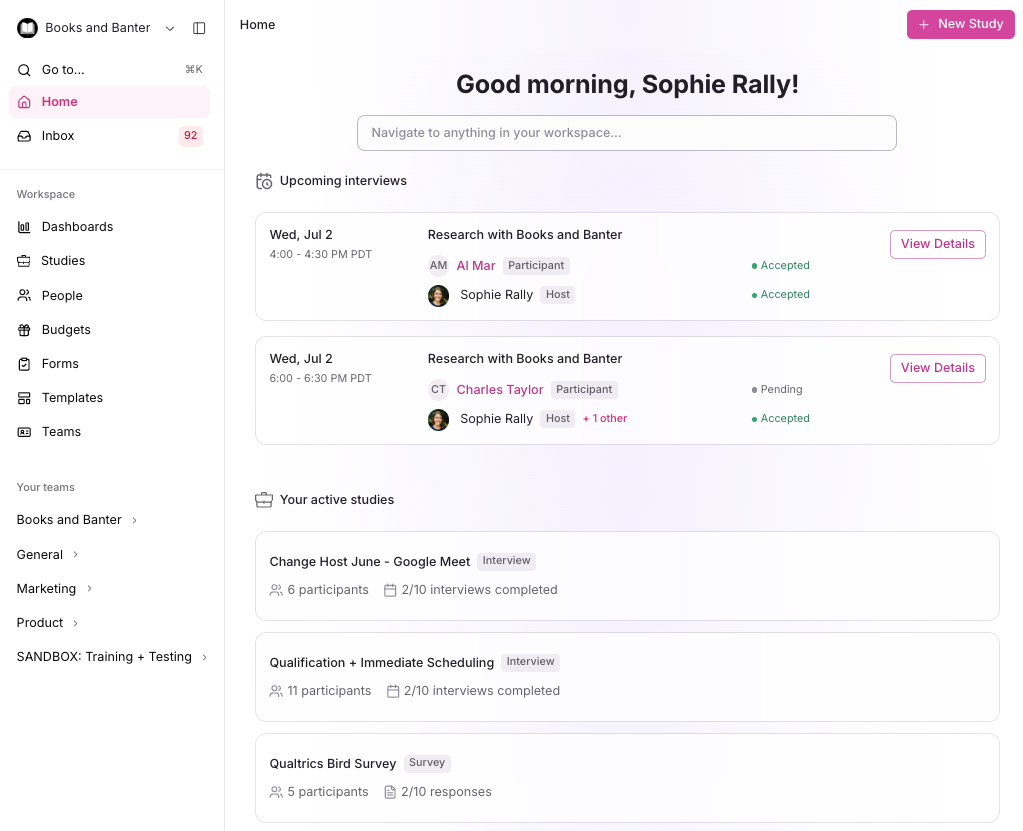Open the workspace switcher dropdown arrow
This screenshot has width=1023, height=831.
pos(170,28)
